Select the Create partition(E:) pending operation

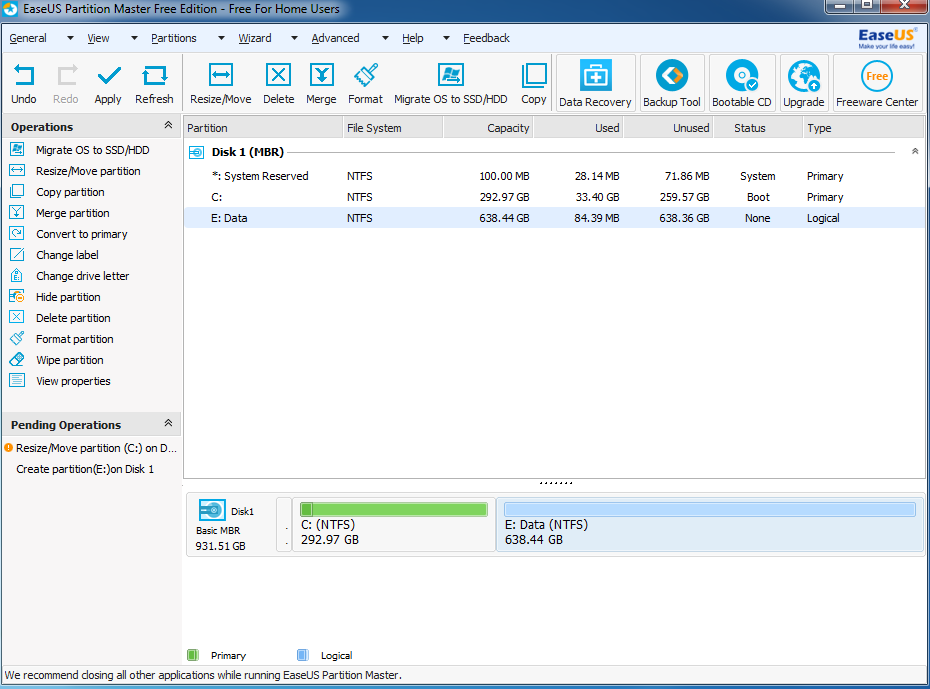coord(85,469)
